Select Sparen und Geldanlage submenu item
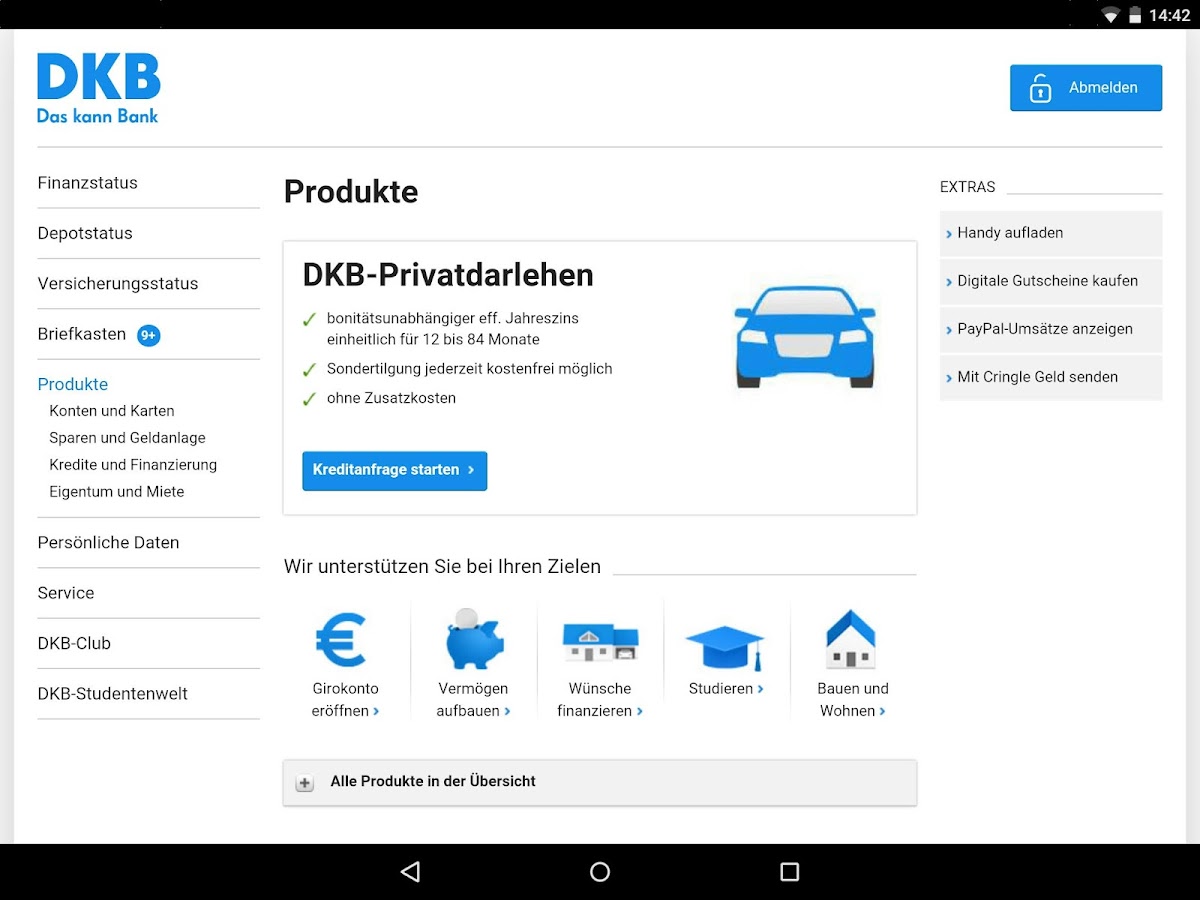Viewport: 1200px width, 900px height. (x=127, y=438)
